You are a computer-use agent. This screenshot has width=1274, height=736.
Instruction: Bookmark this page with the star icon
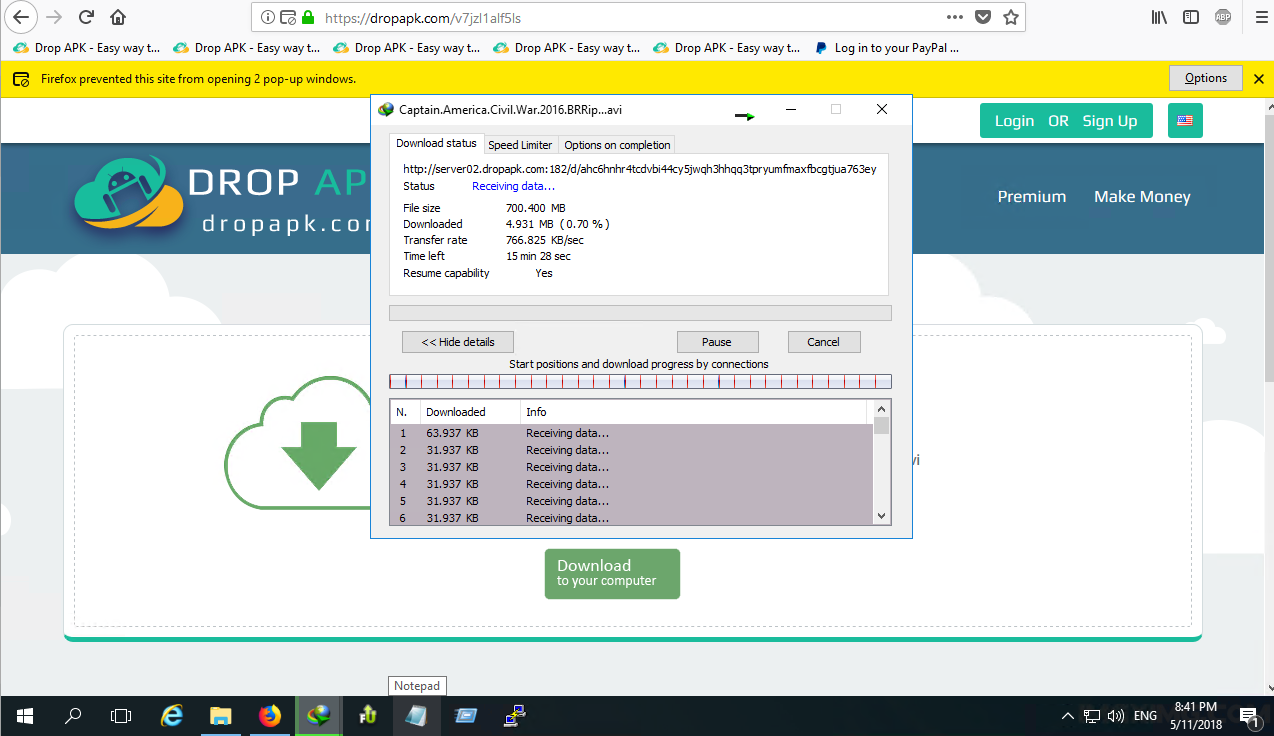click(1011, 17)
